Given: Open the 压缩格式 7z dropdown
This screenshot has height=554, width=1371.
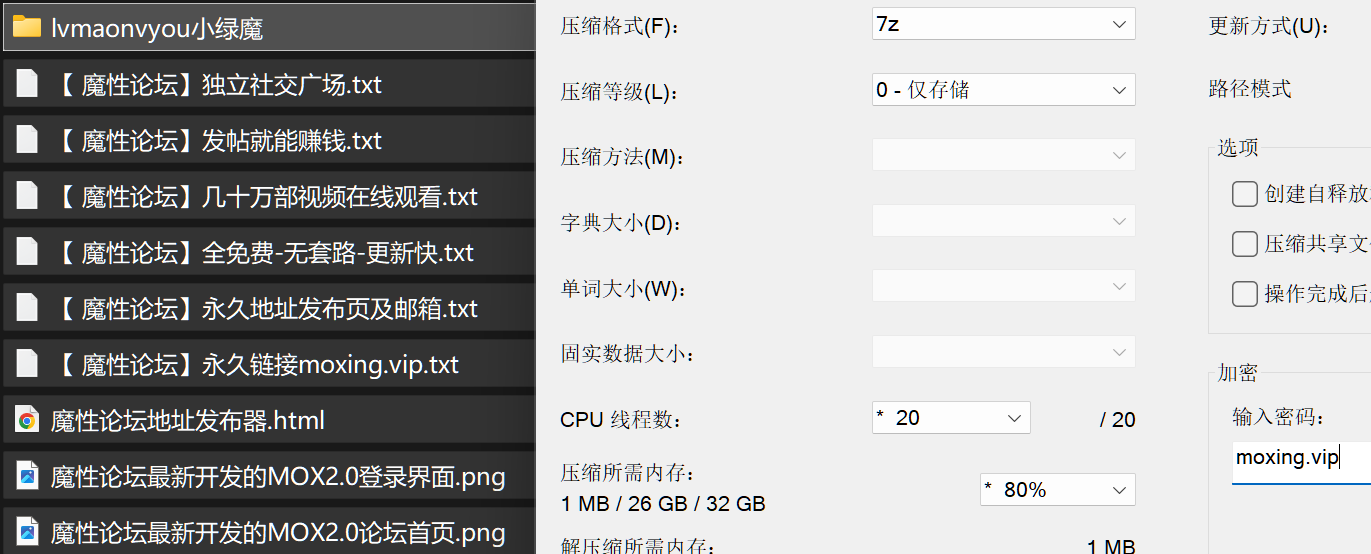Looking at the screenshot, I should click(1004, 24).
